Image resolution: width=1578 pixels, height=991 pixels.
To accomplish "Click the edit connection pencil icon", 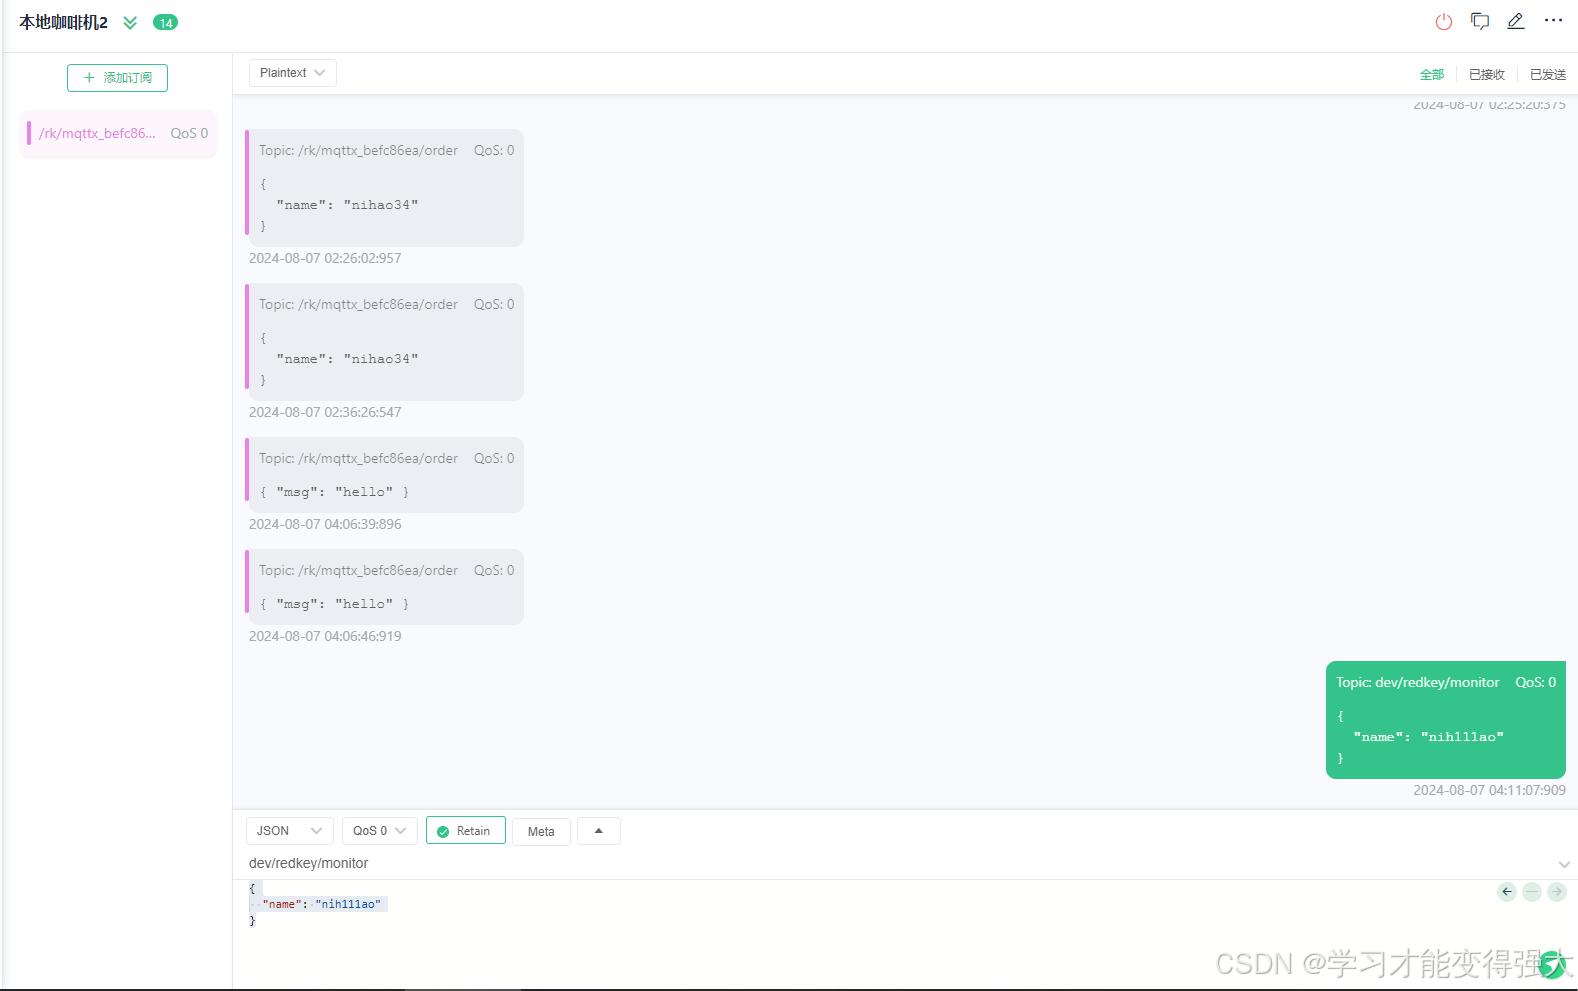I will [x=1516, y=21].
